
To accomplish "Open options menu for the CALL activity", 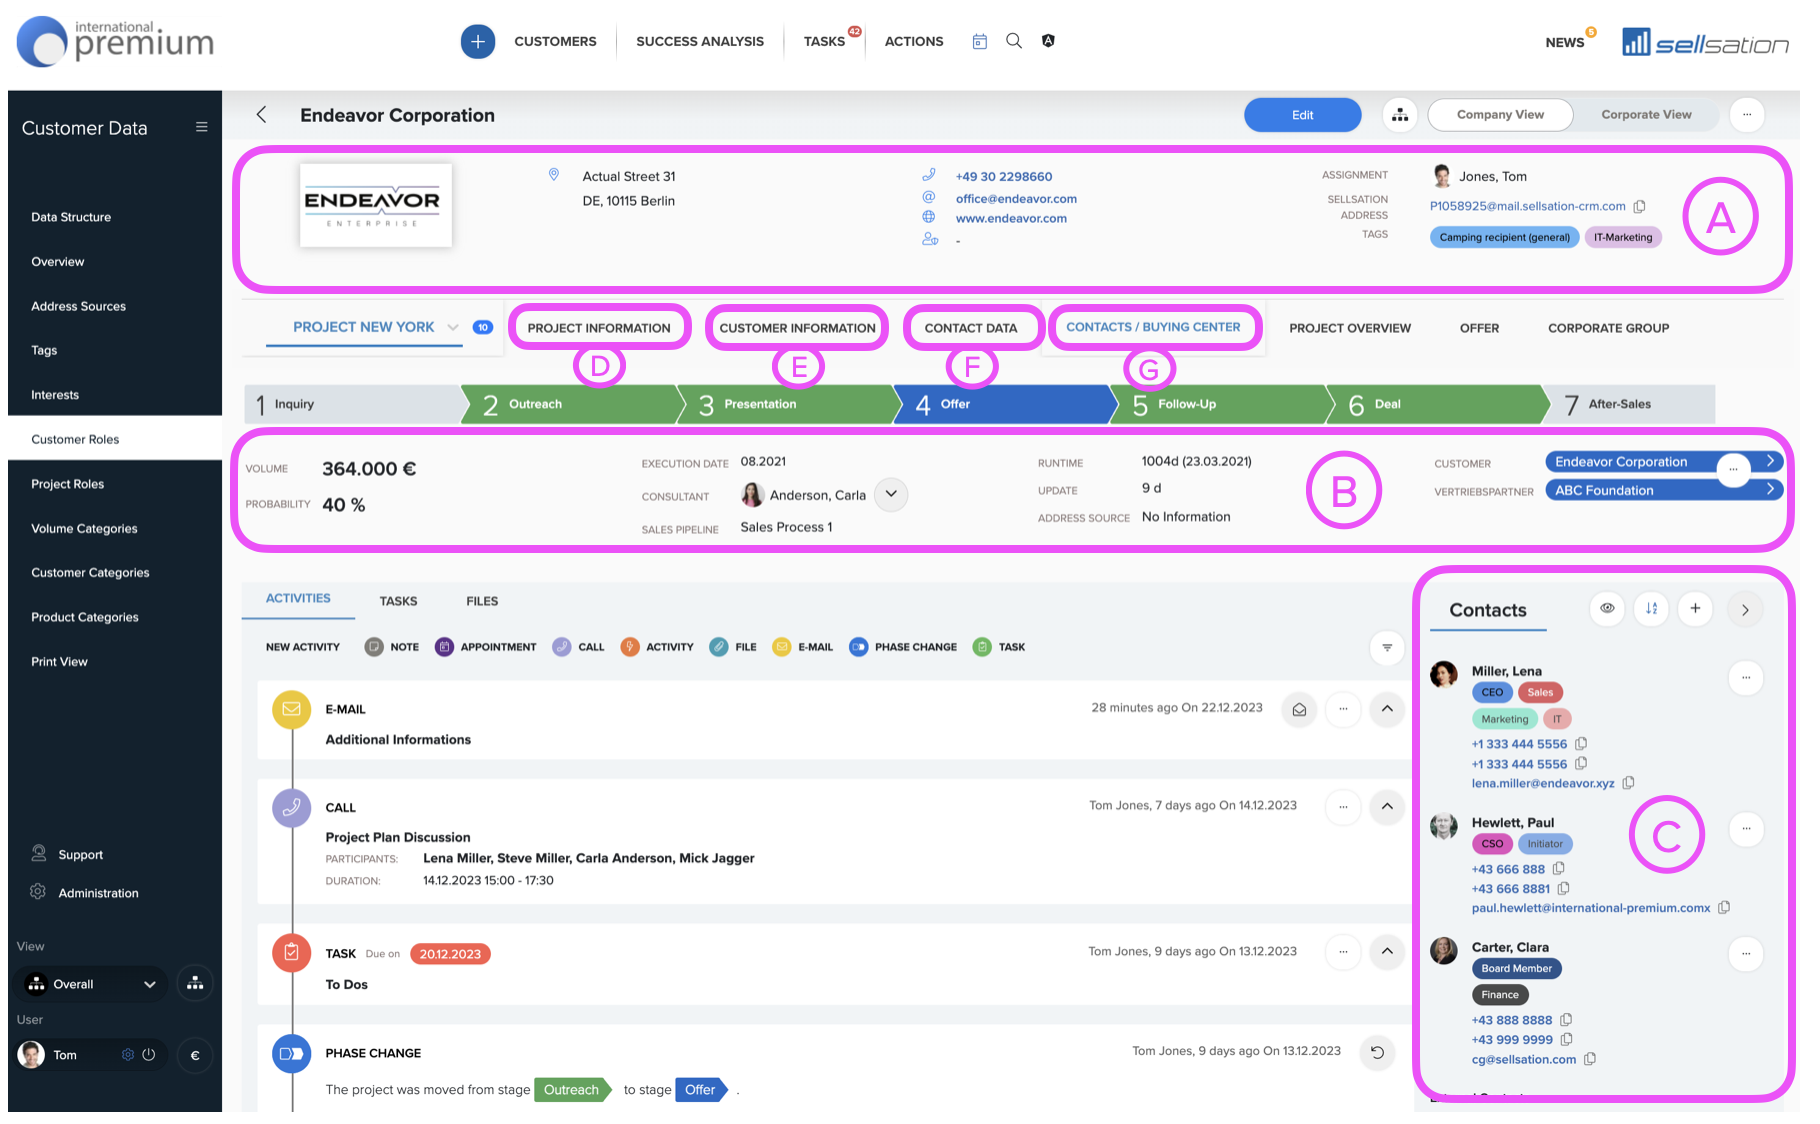I will [1343, 807].
